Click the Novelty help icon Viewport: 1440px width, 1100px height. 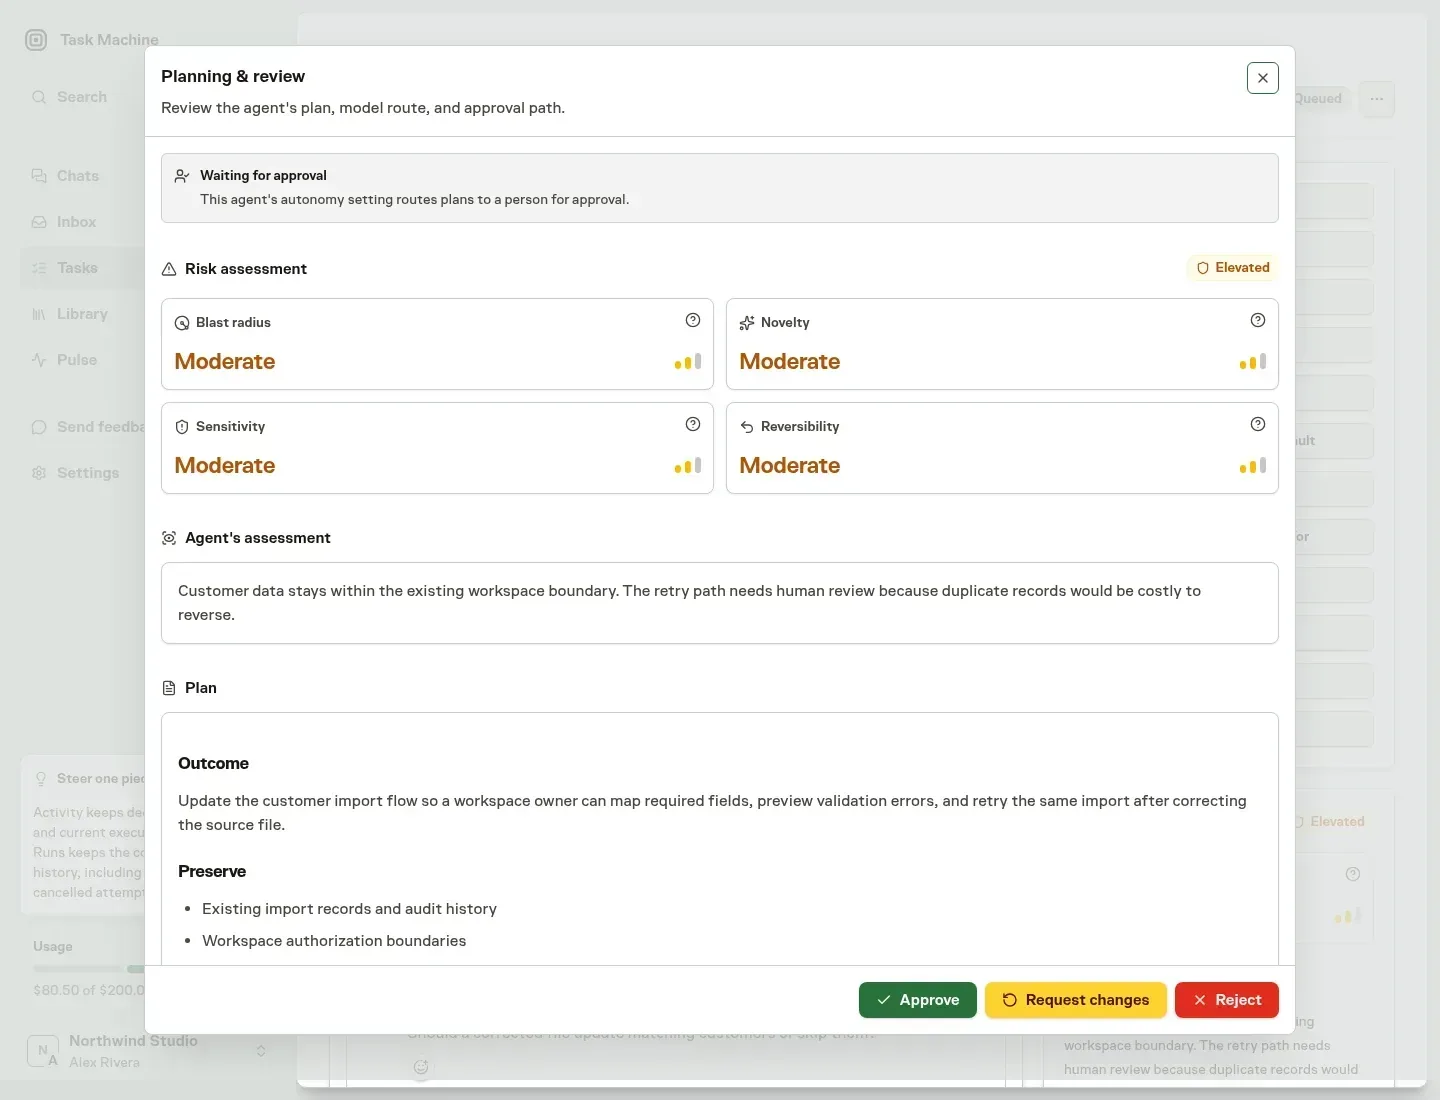[1258, 320]
